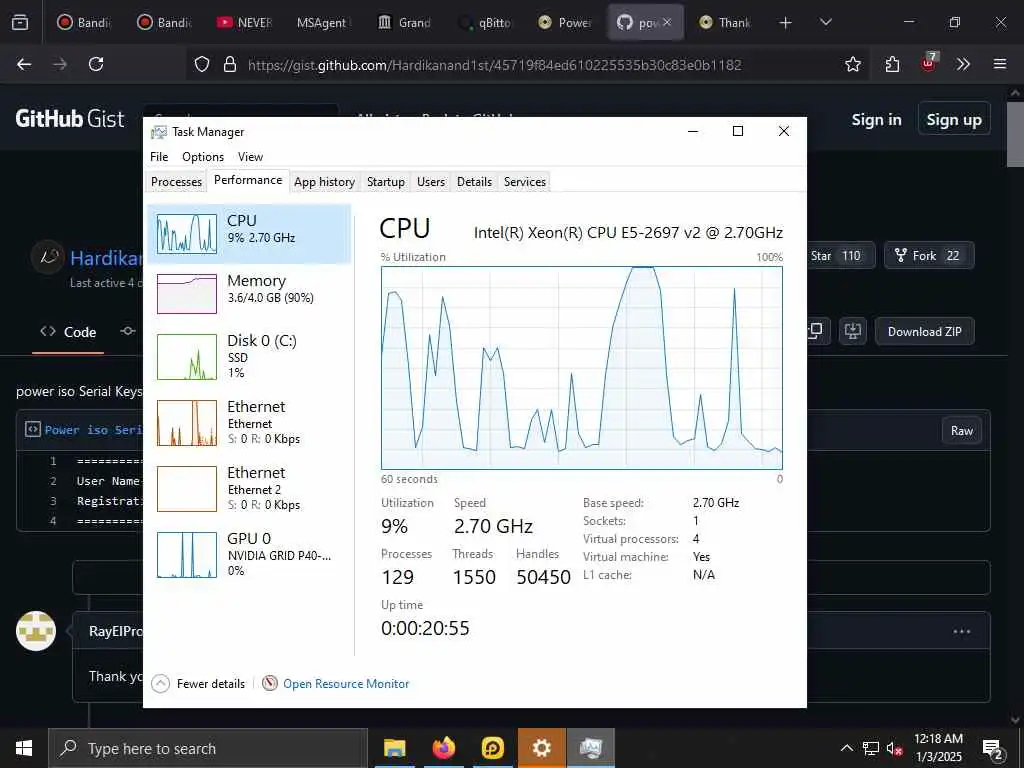Click the muted volume tray icon
The height and width of the screenshot is (768, 1024).
(894, 748)
